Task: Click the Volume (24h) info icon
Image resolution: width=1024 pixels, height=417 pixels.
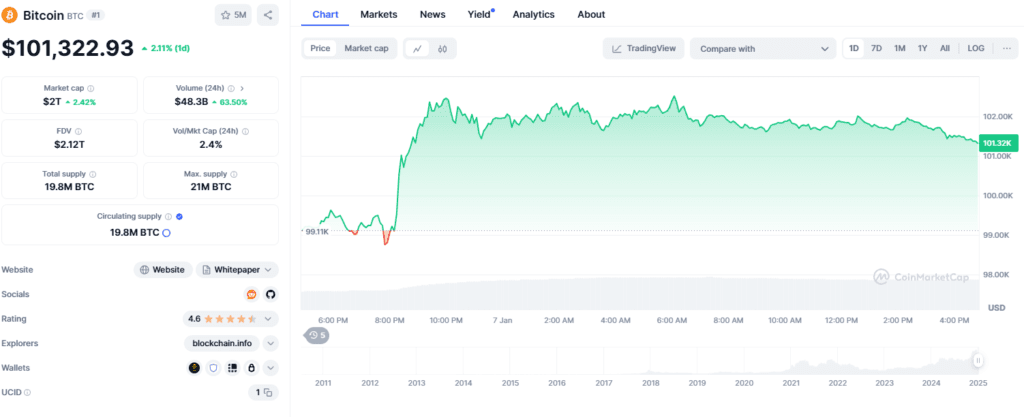Action: 231,88
